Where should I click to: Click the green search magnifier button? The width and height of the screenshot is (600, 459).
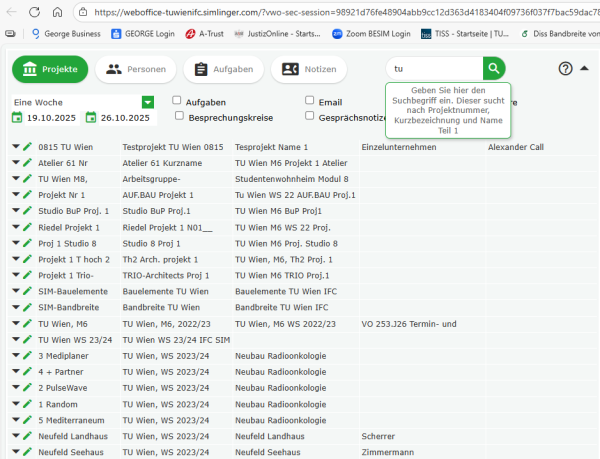494,68
